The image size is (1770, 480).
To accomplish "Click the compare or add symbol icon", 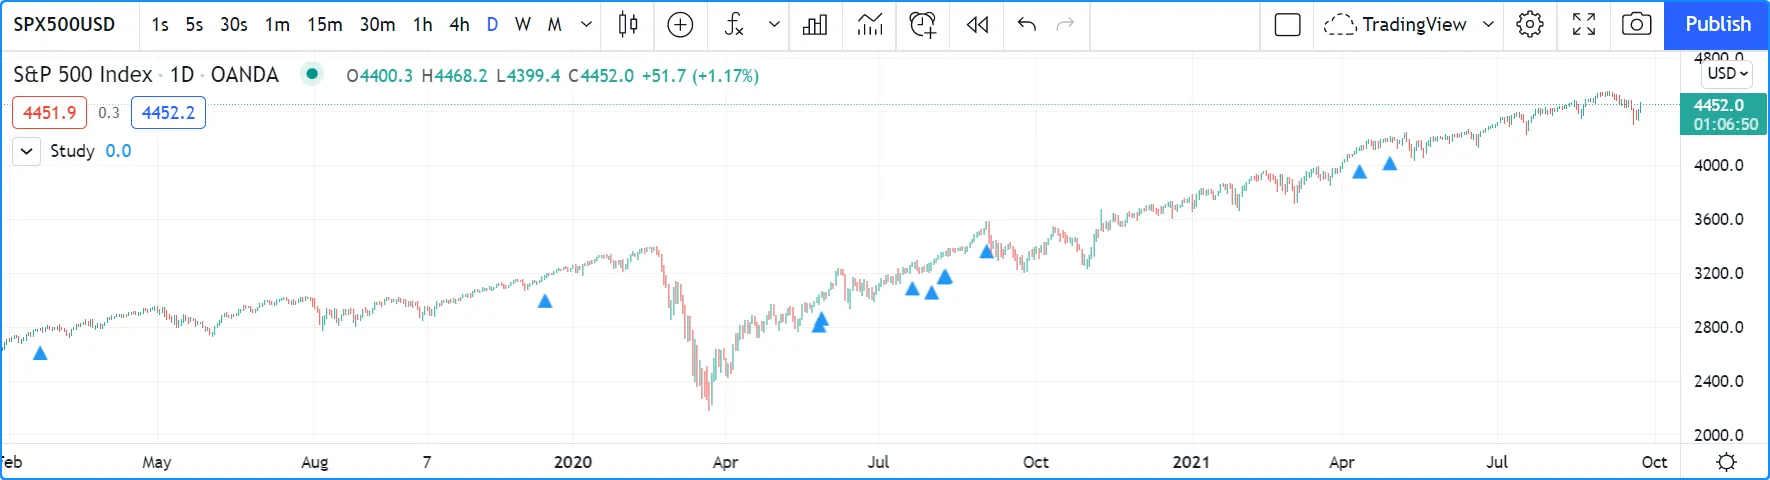I will (680, 25).
